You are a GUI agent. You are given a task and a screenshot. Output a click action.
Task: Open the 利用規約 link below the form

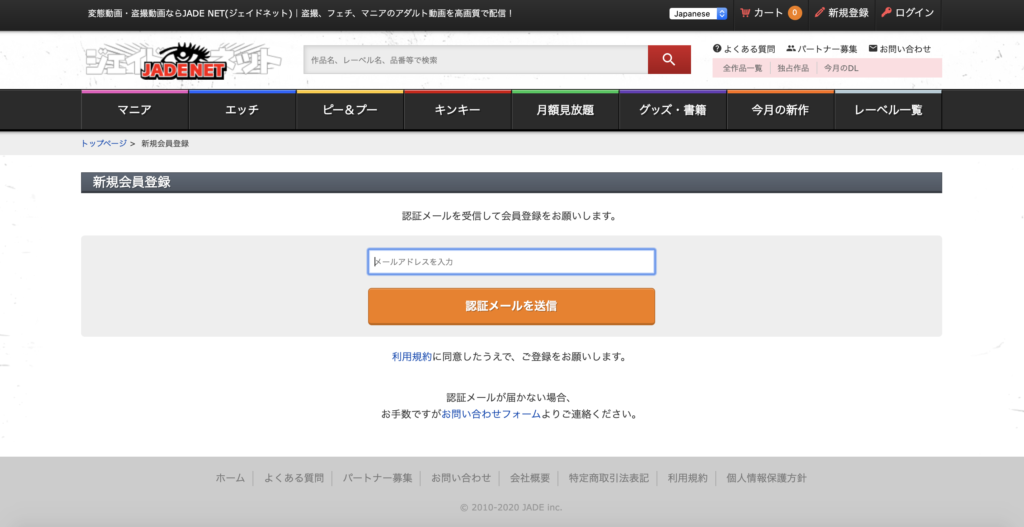point(412,357)
